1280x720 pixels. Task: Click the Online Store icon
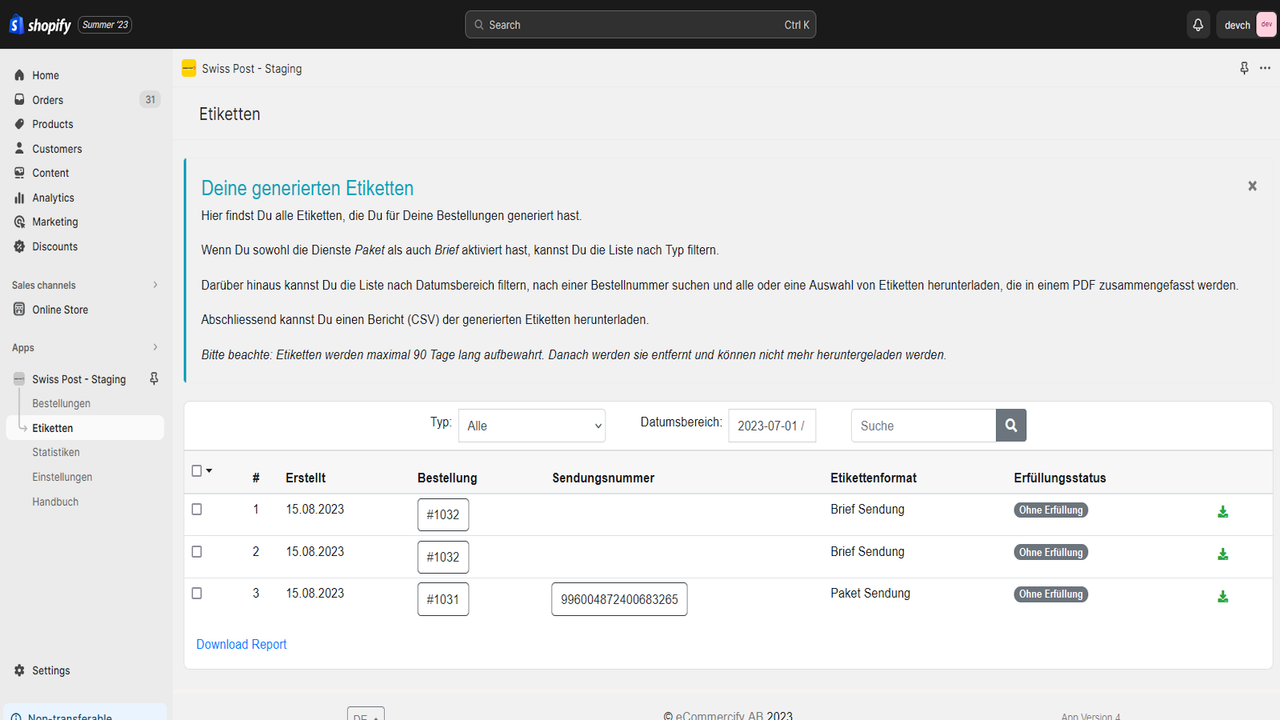tap(20, 310)
